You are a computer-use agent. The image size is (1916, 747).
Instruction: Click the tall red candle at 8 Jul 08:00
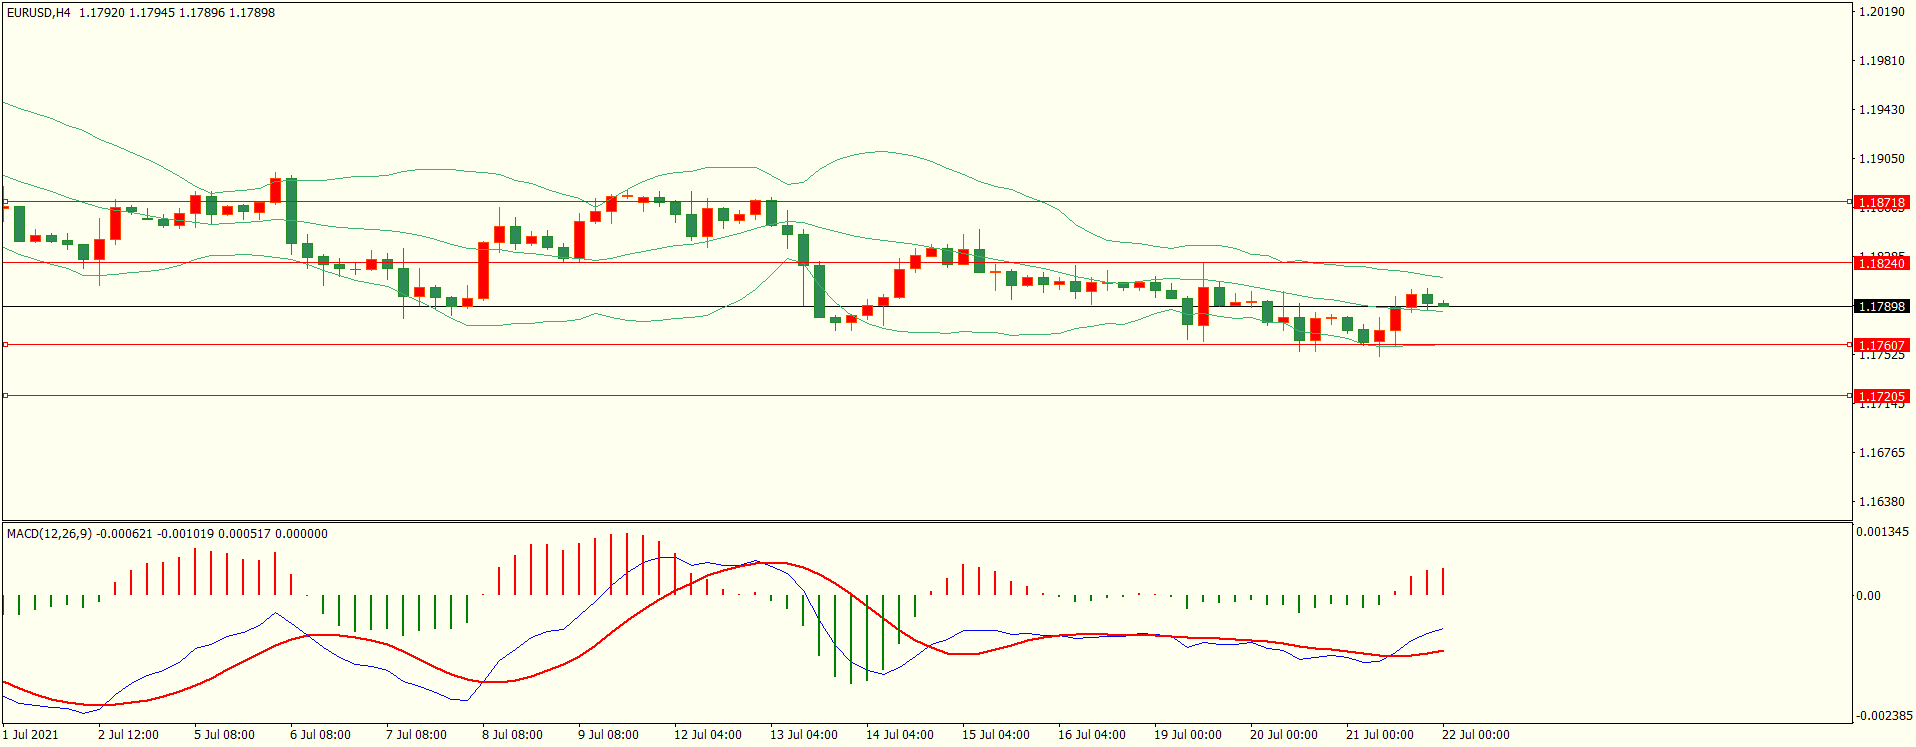pyautogui.click(x=484, y=270)
